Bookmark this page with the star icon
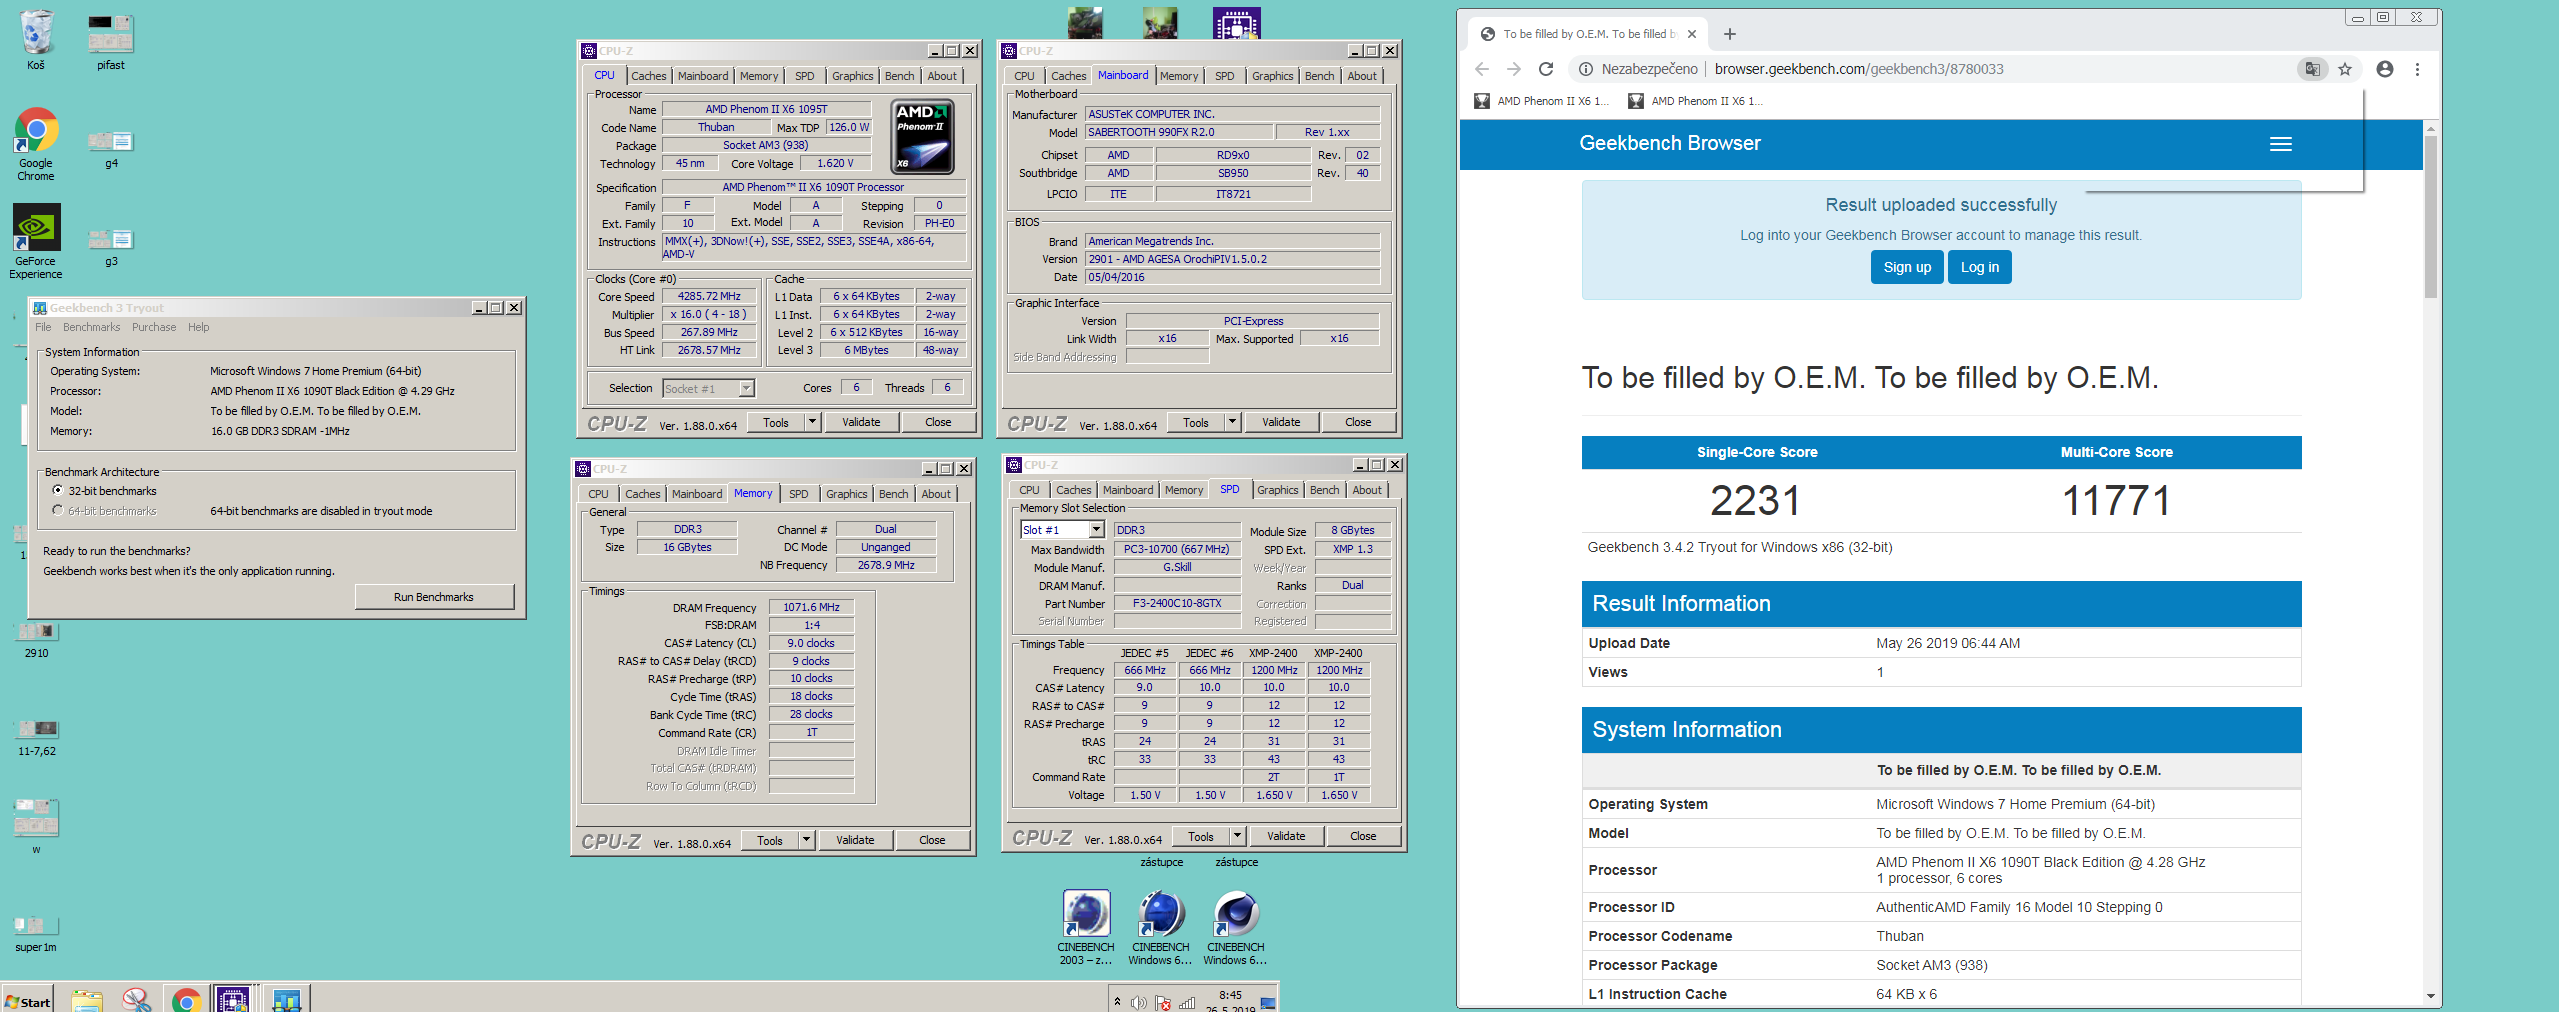The image size is (2559, 1012). click(x=2345, y=69)
